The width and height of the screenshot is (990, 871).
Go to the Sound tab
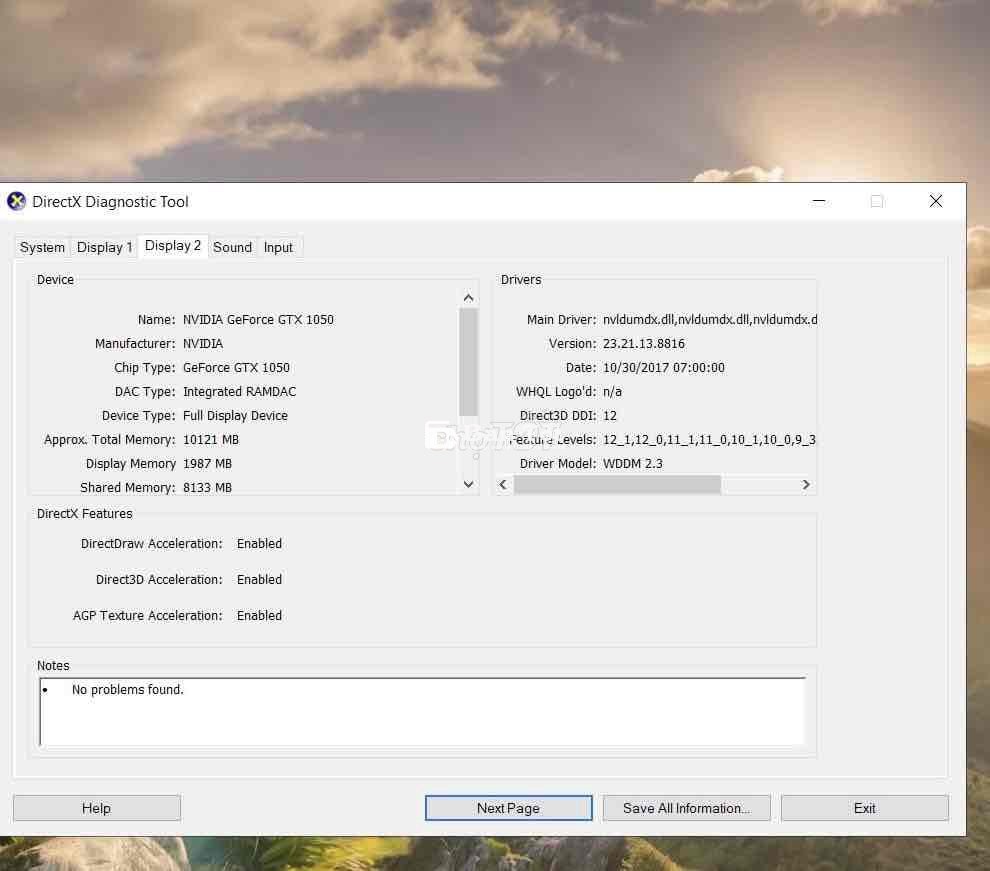[232, 247]
